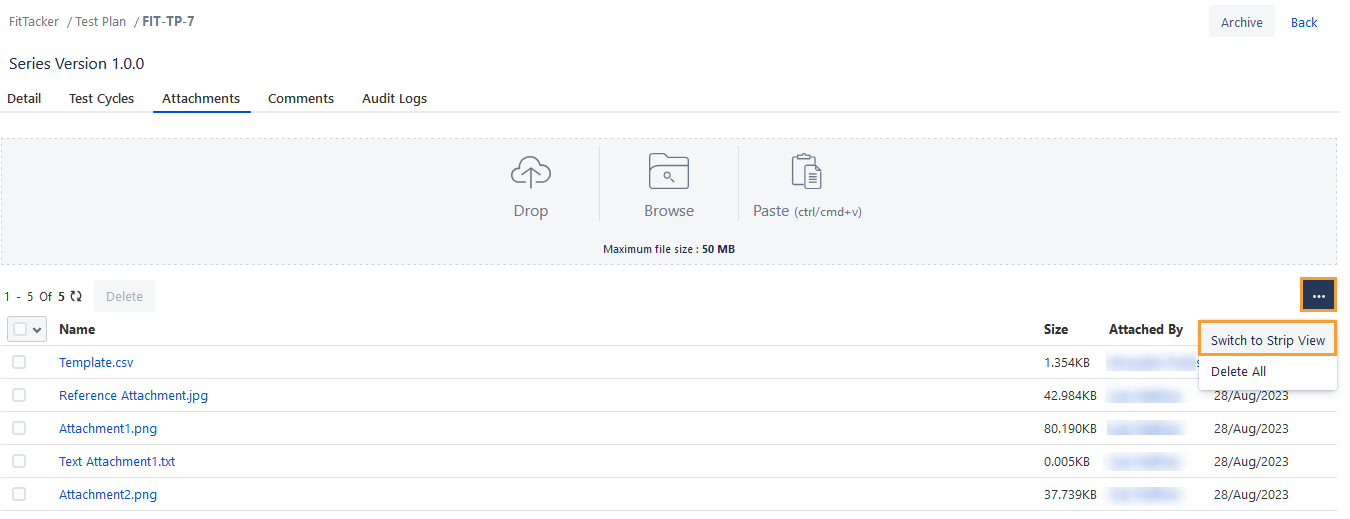Viewport: 1350px width, 519px height.
Task: Check the box for Attachment2.png
Action: coord(19,494)
